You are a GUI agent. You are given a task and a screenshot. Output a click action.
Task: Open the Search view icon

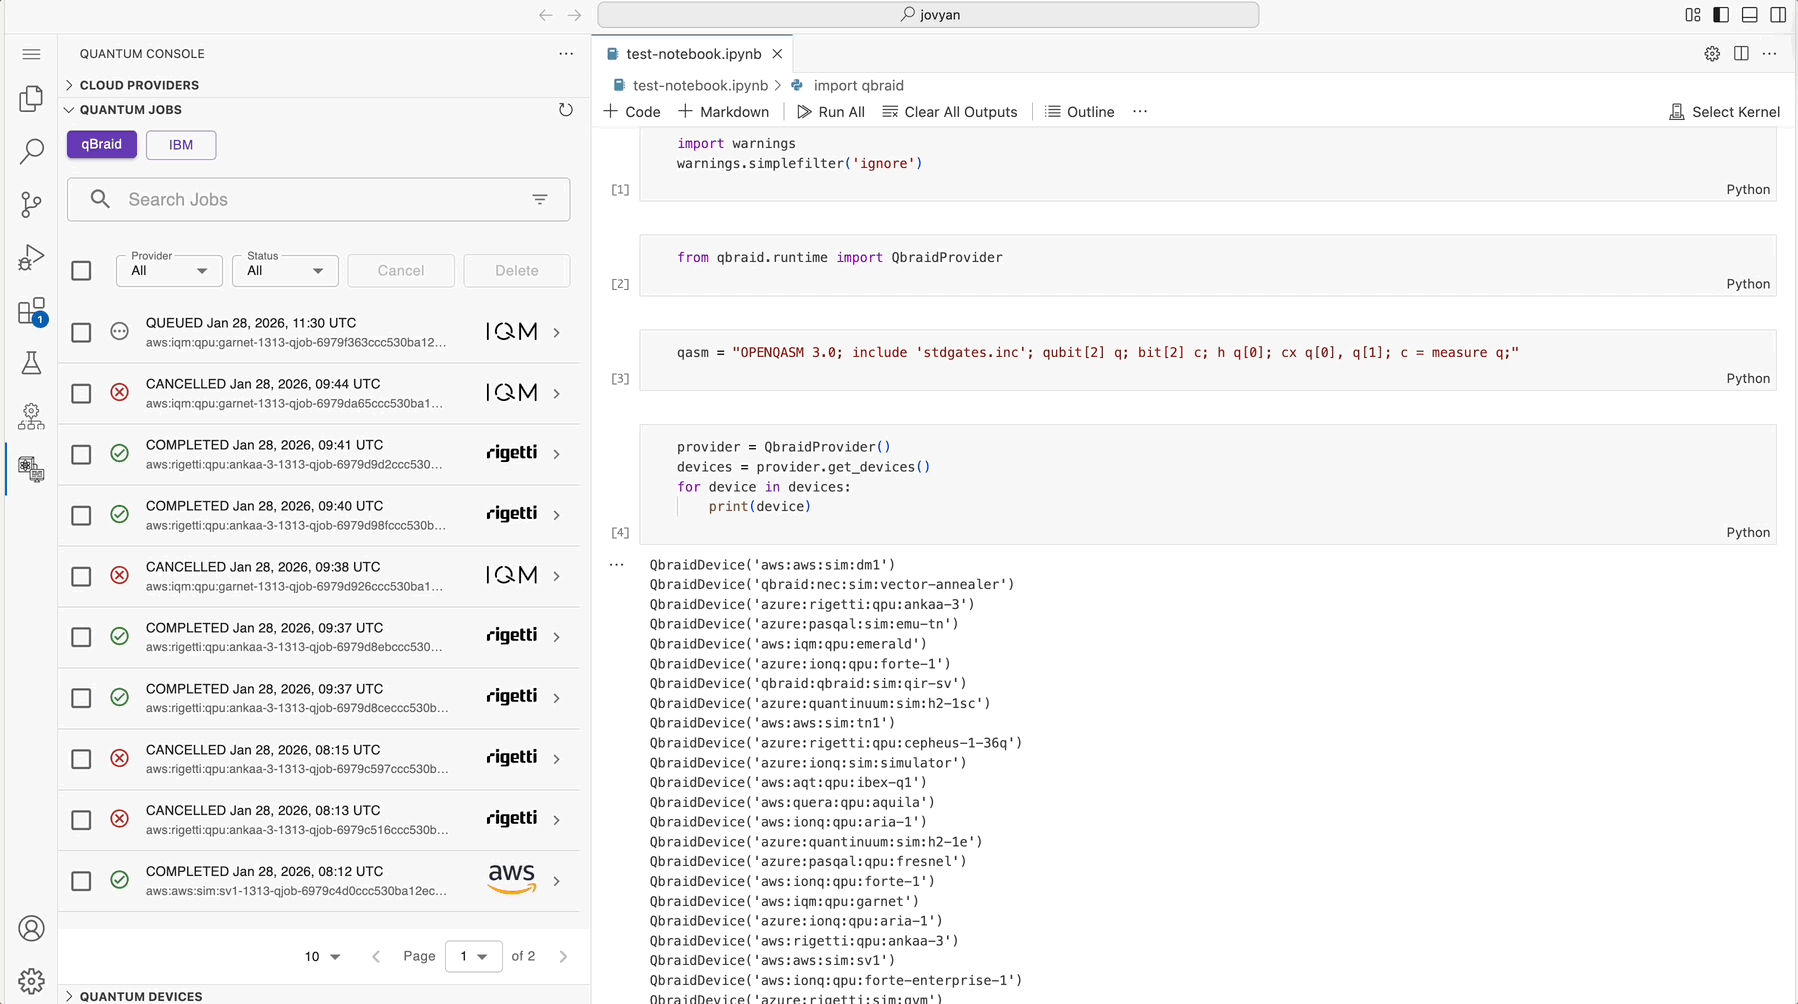tap(31, 151)
